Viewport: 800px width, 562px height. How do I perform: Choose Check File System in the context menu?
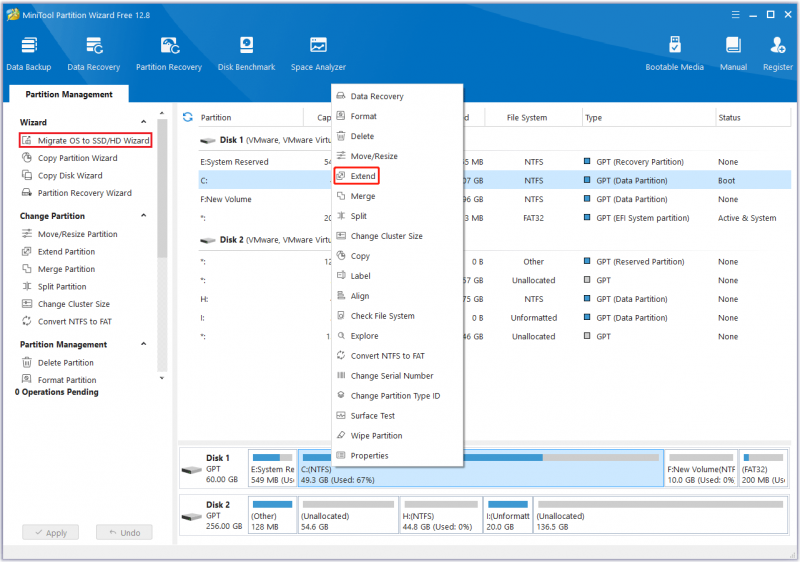[x=397, y=316]
